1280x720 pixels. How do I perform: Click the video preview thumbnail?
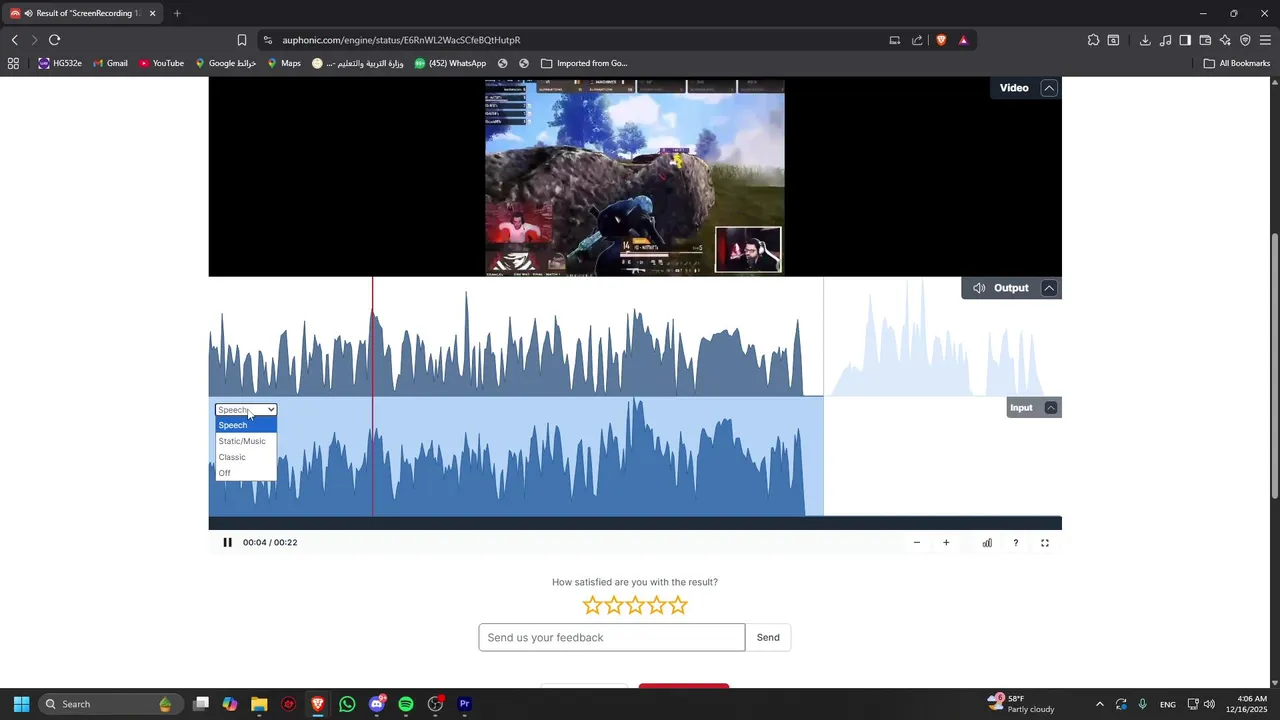click(x=635, y=177)
